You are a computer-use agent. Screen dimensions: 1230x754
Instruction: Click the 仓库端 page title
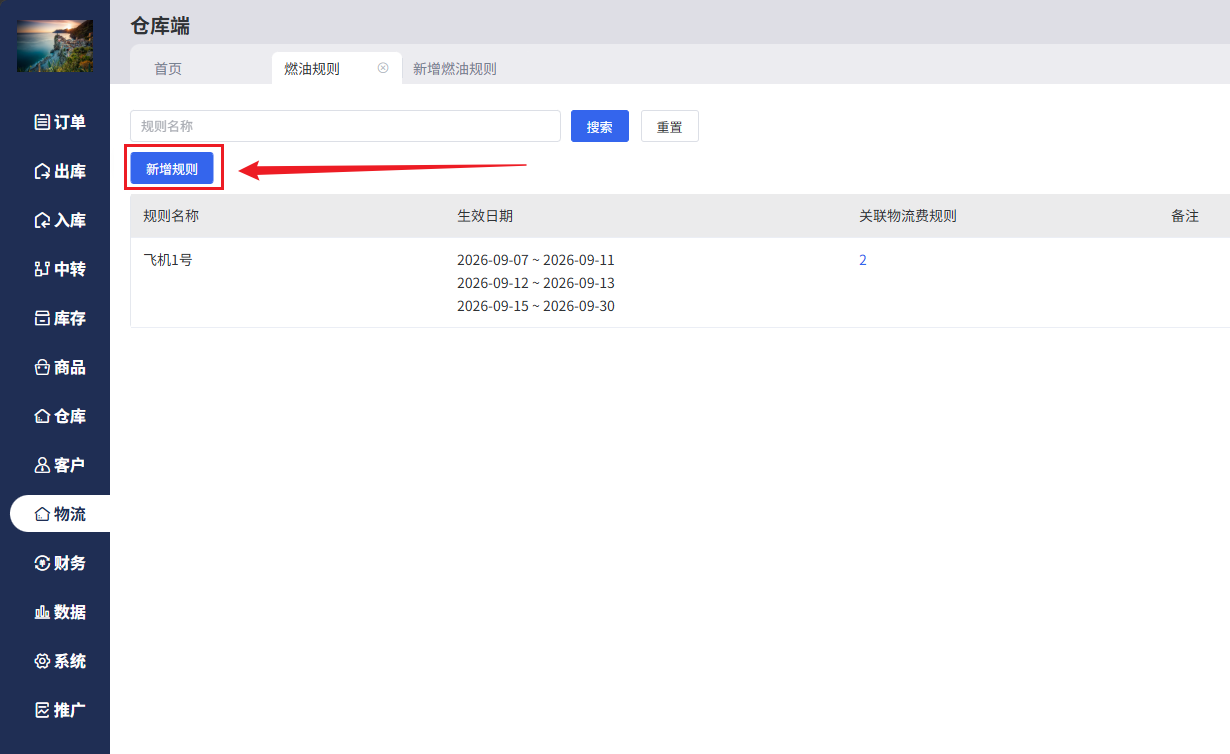click(x=160, y=26)
